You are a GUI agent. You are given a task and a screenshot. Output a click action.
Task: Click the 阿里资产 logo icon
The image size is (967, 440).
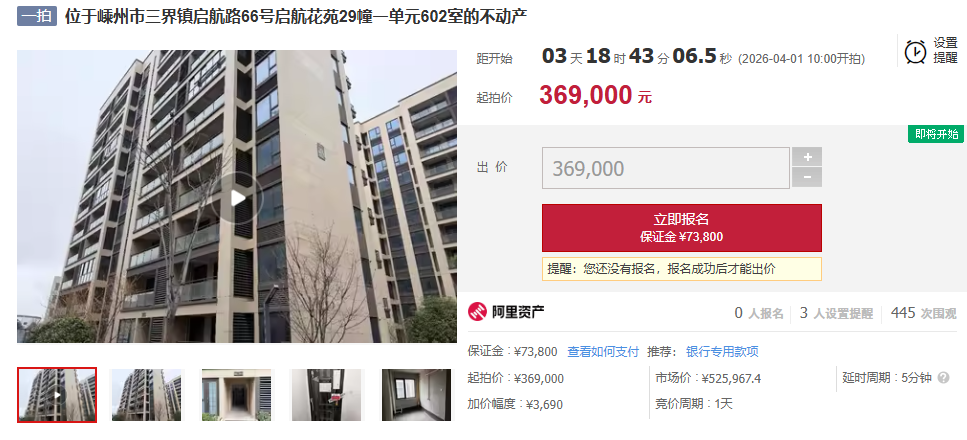[x=477, y=312]
